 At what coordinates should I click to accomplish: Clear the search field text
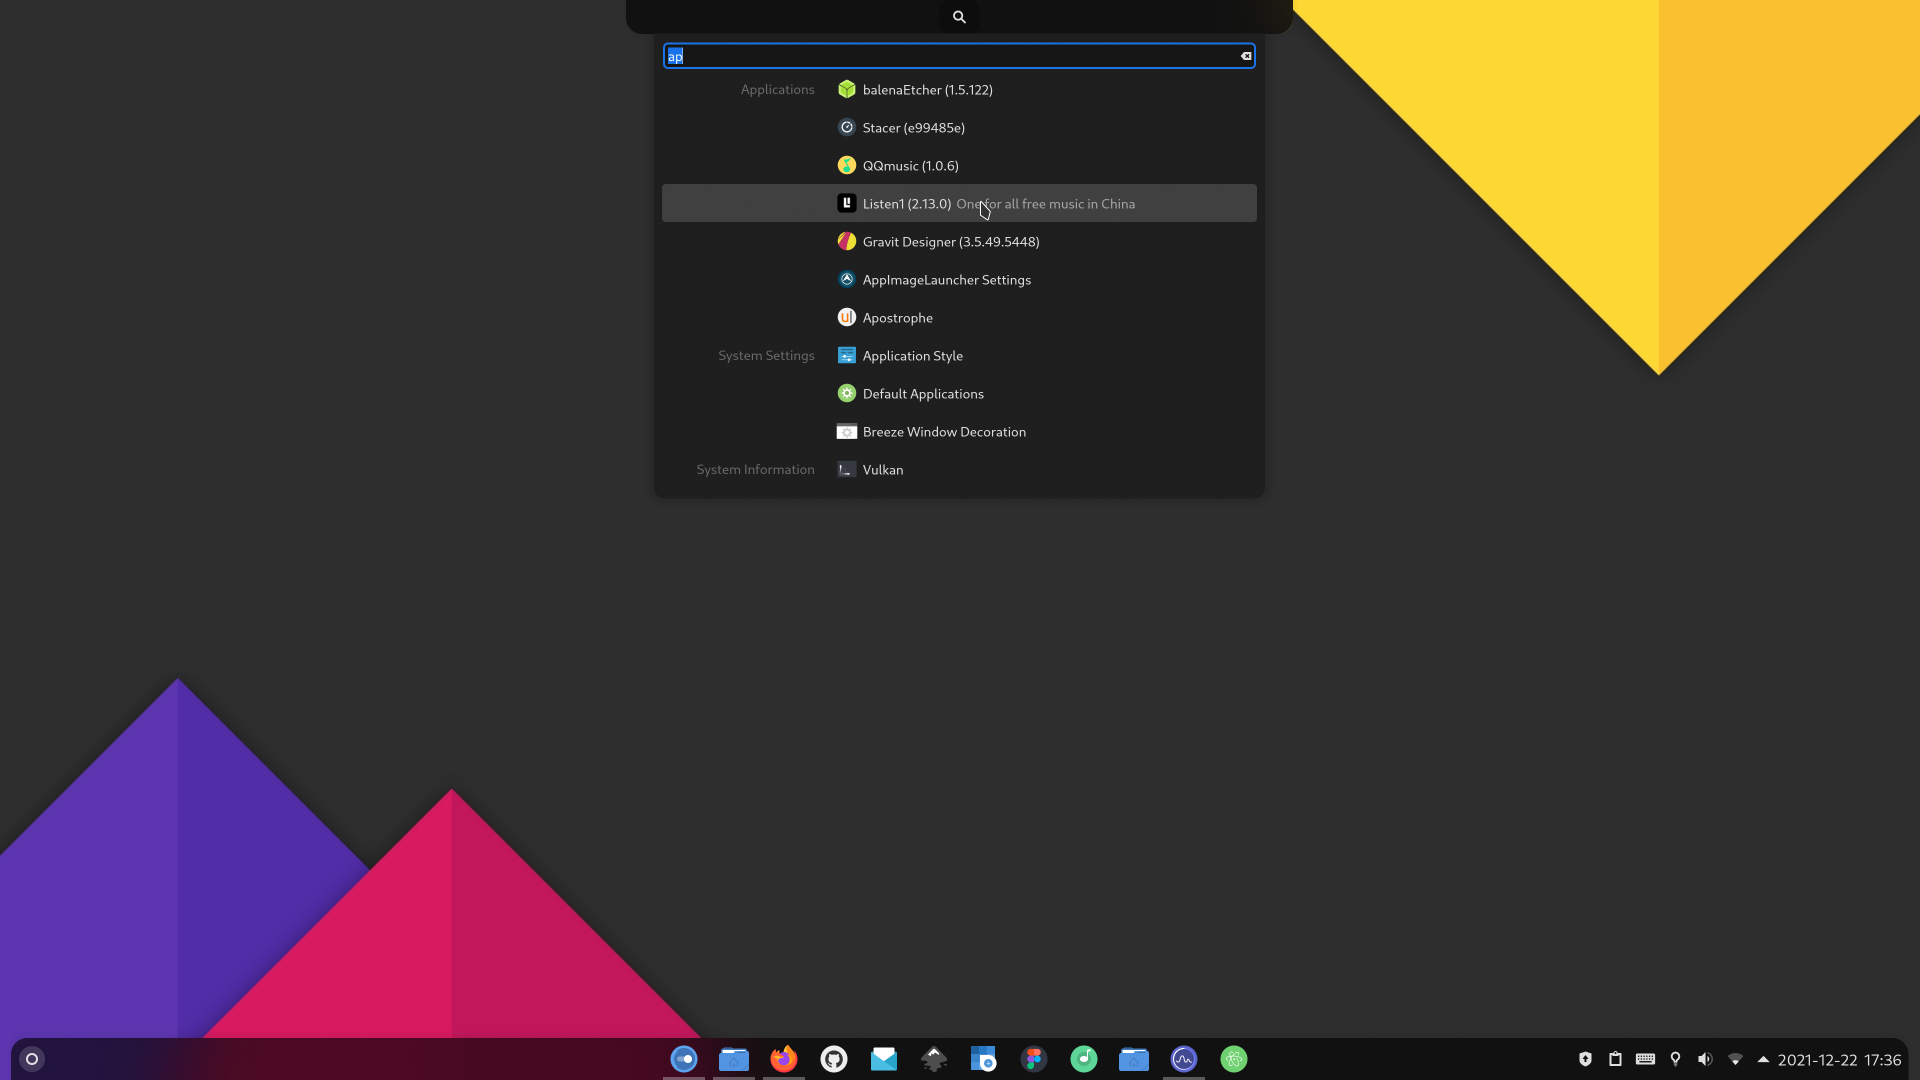tap(1246, 56)
